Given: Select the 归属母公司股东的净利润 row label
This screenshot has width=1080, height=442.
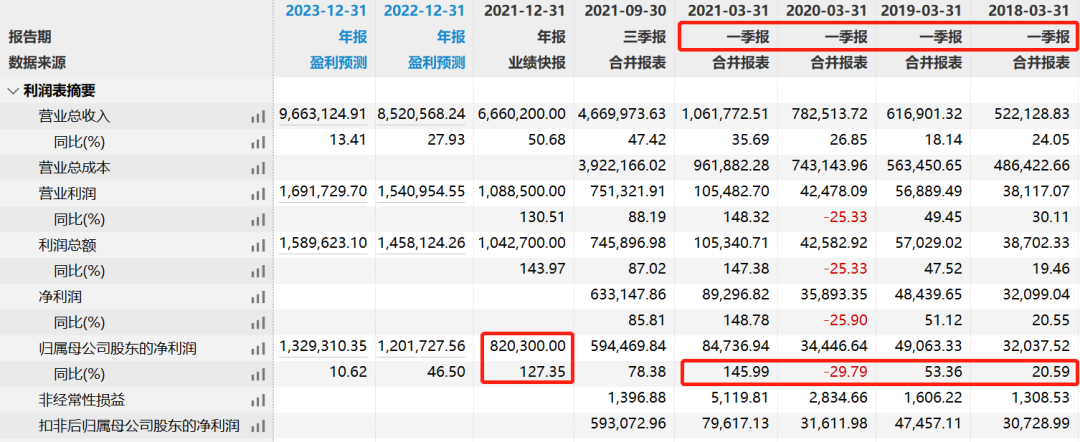Looking at the screenshot, I should pyautogui.click(x=117, y=349).
